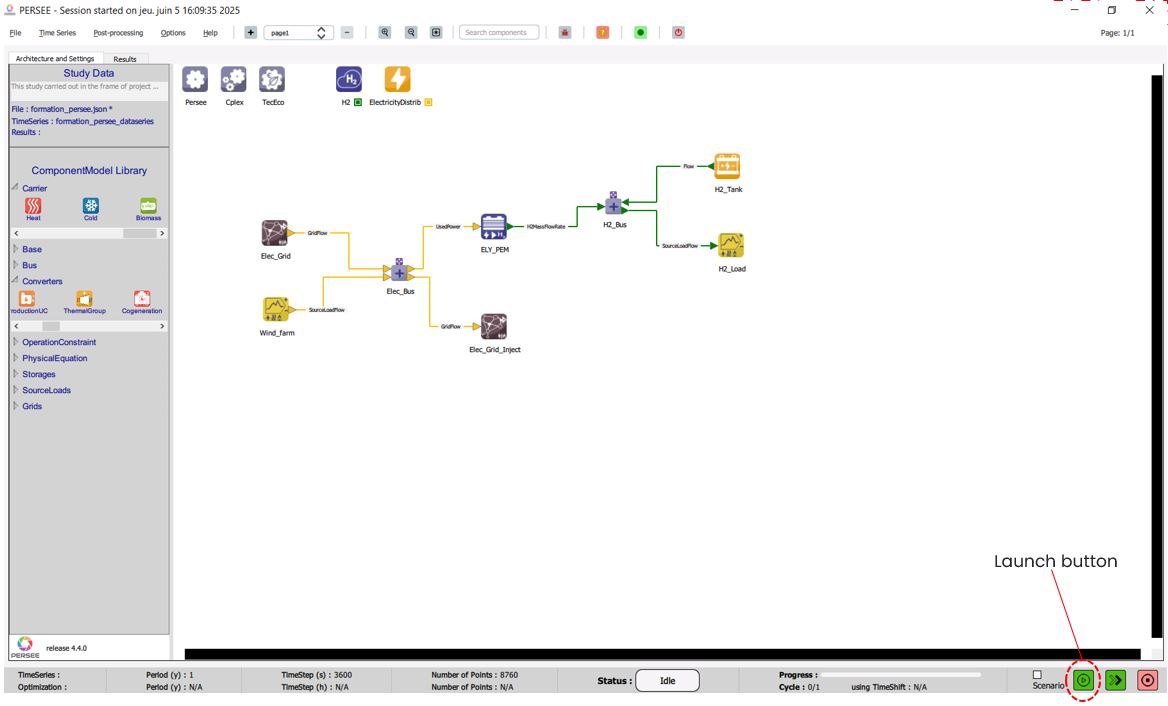Screen dimensions: 1168x706
Task: Click the Wind_farm source icon
Action: (275, 309)
